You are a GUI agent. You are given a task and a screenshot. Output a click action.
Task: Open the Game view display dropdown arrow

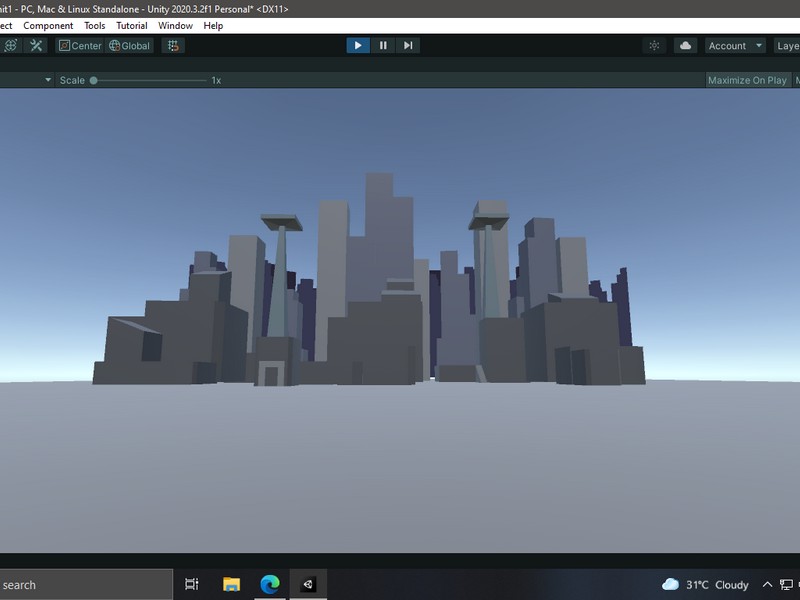[47, 78]
